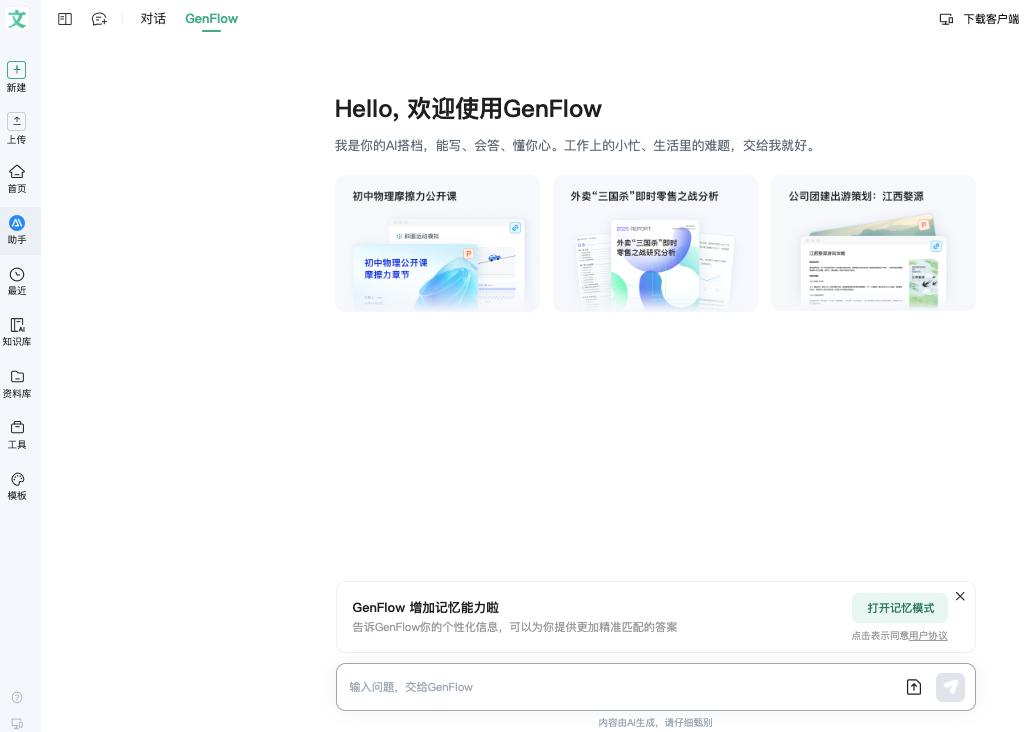Open the 工具 toolbox in sidebar
The height and width of the screenshot is (732, 1032).
click(x=17, y=428)
